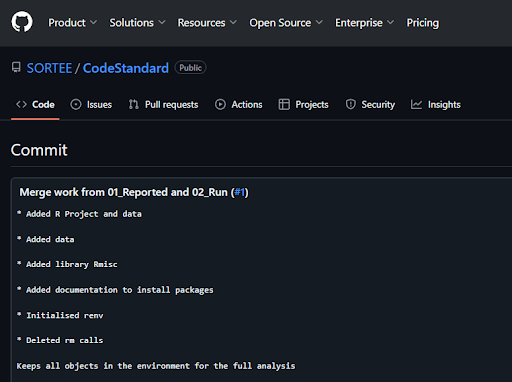Click the Actions play icon

[220, 104]
